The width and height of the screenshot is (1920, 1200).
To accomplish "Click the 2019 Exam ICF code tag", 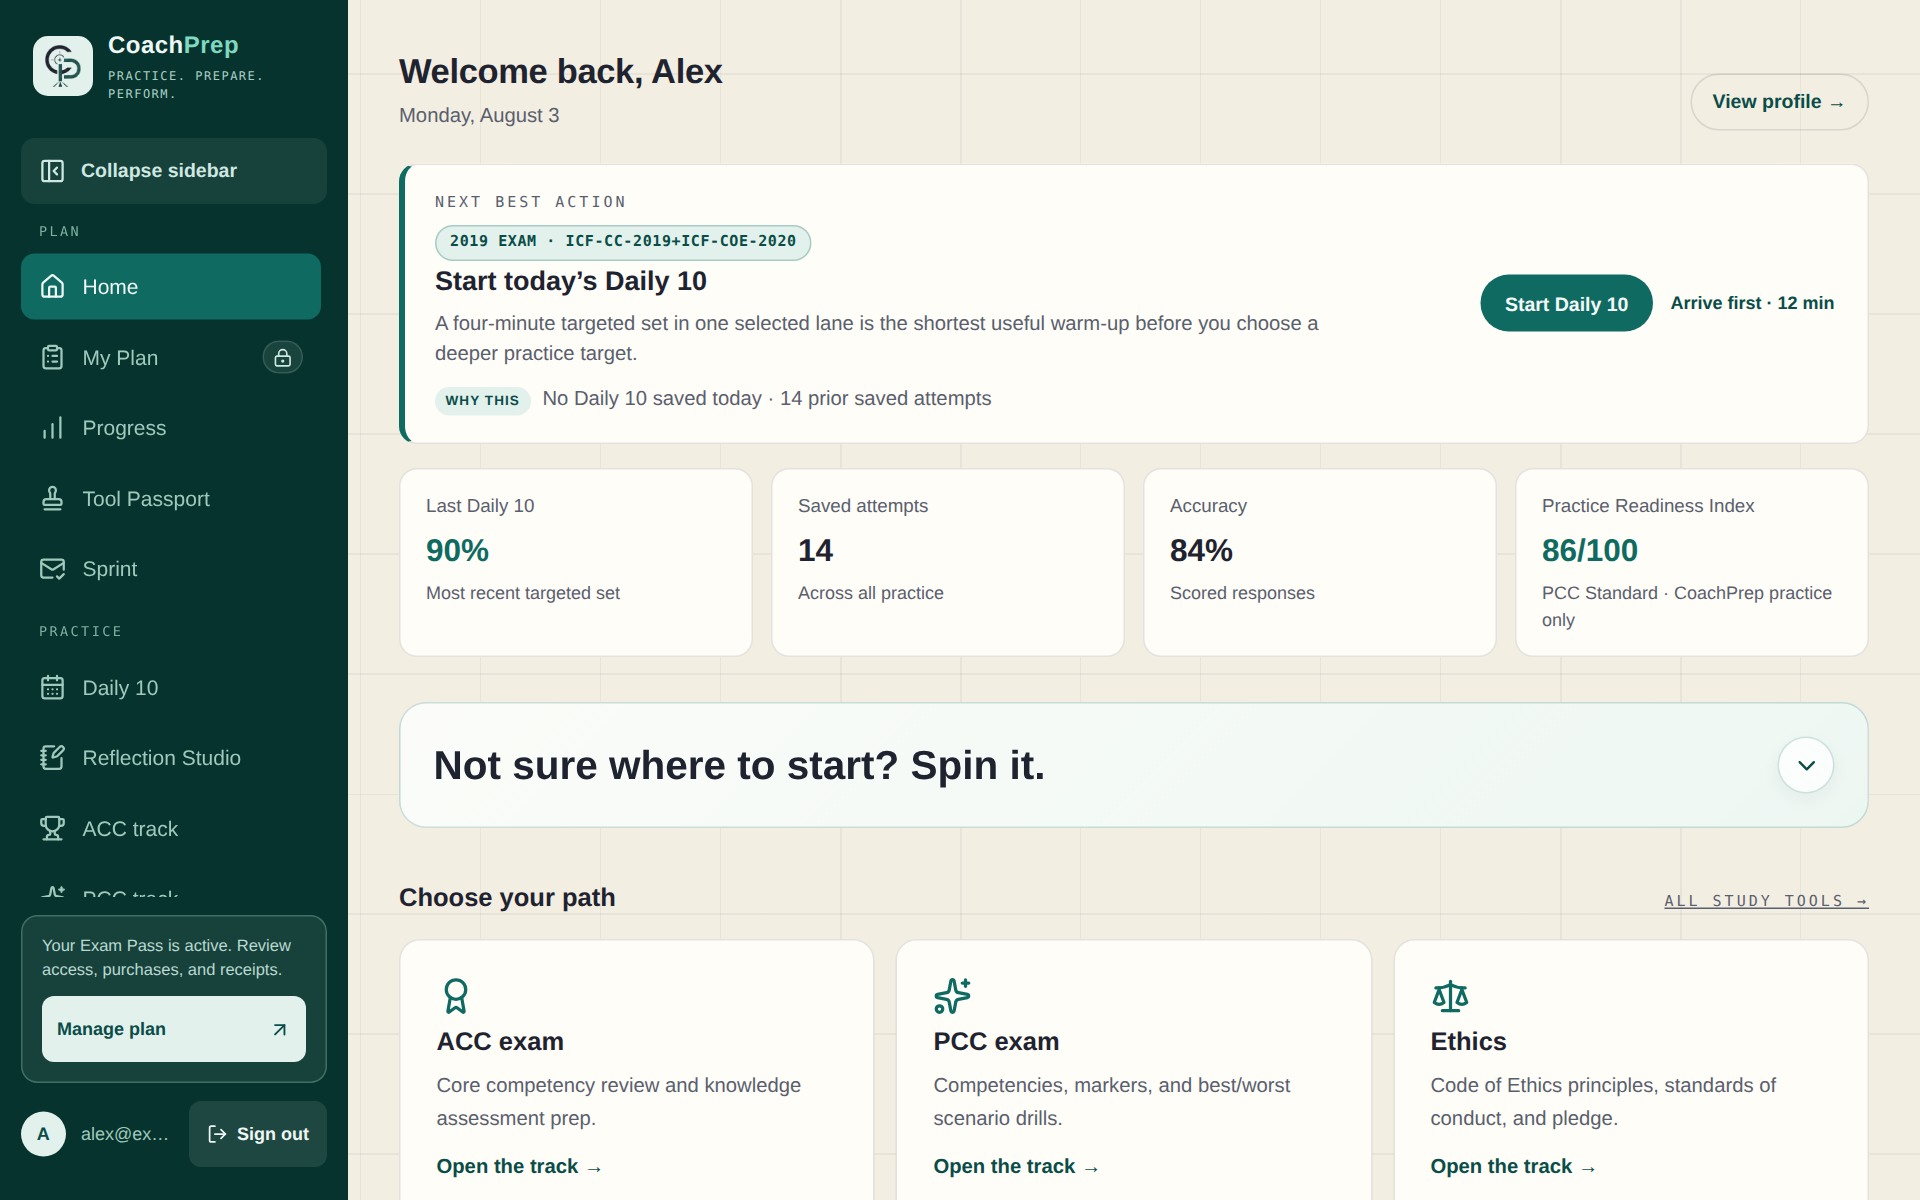I will click(623, 242).
